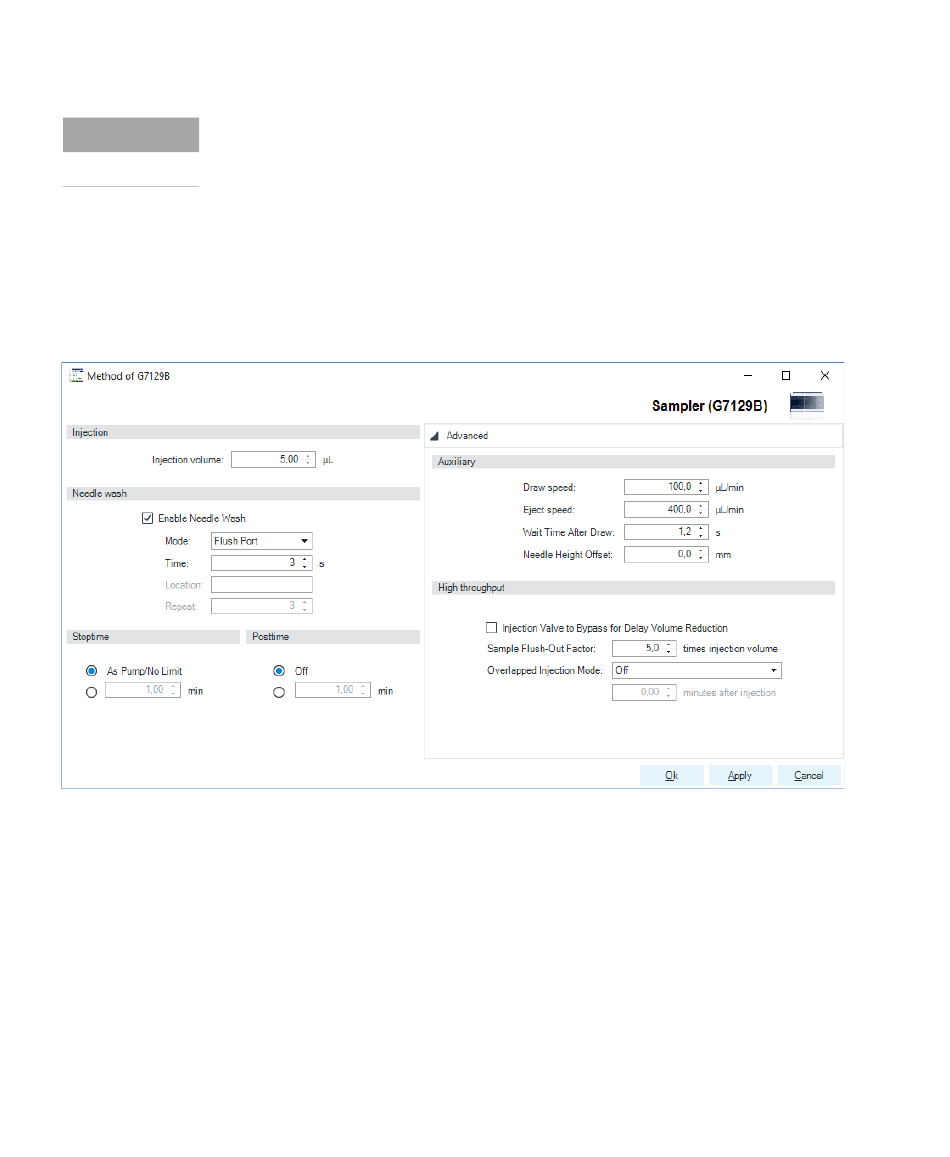Adjust the Sample Flush-Out Factor spinner

670,648
